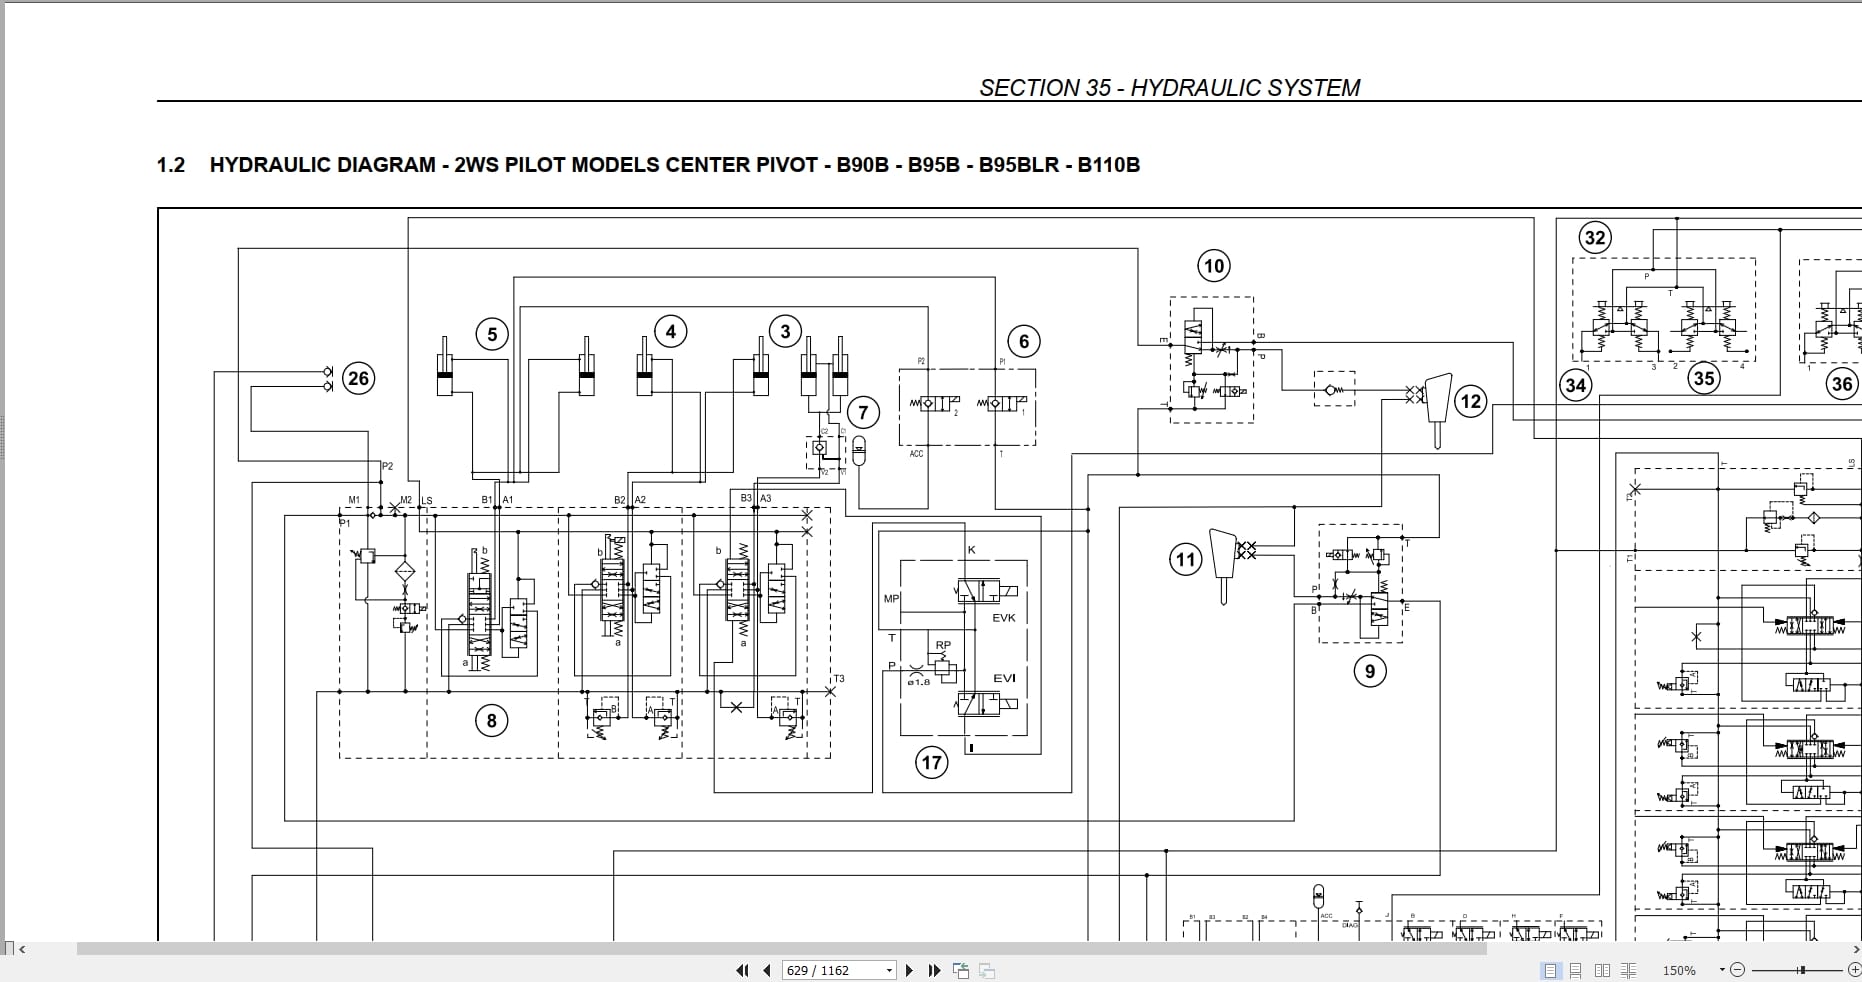This screenshot has width=1862, height=982.
Task: Click the 1.2 HYDRAULIC DIAGRAM heading
Action: click(x=648, y=165)
